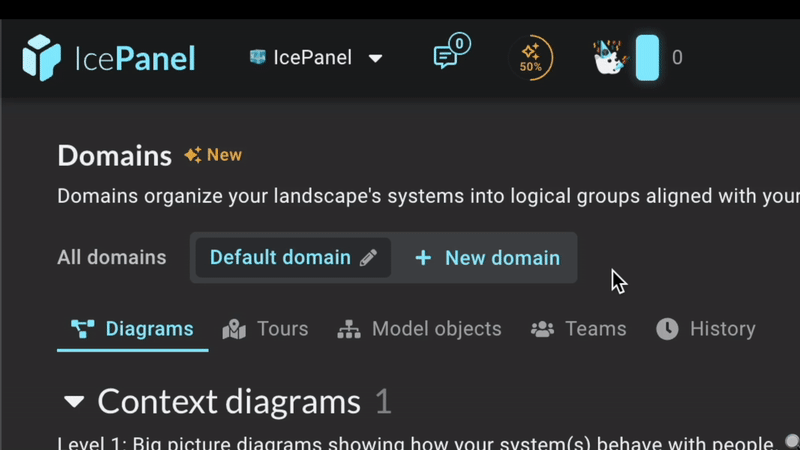Select the Default domain button
Image resolution: width=800 pixels, height=450 pixels.
pos(293,258)
